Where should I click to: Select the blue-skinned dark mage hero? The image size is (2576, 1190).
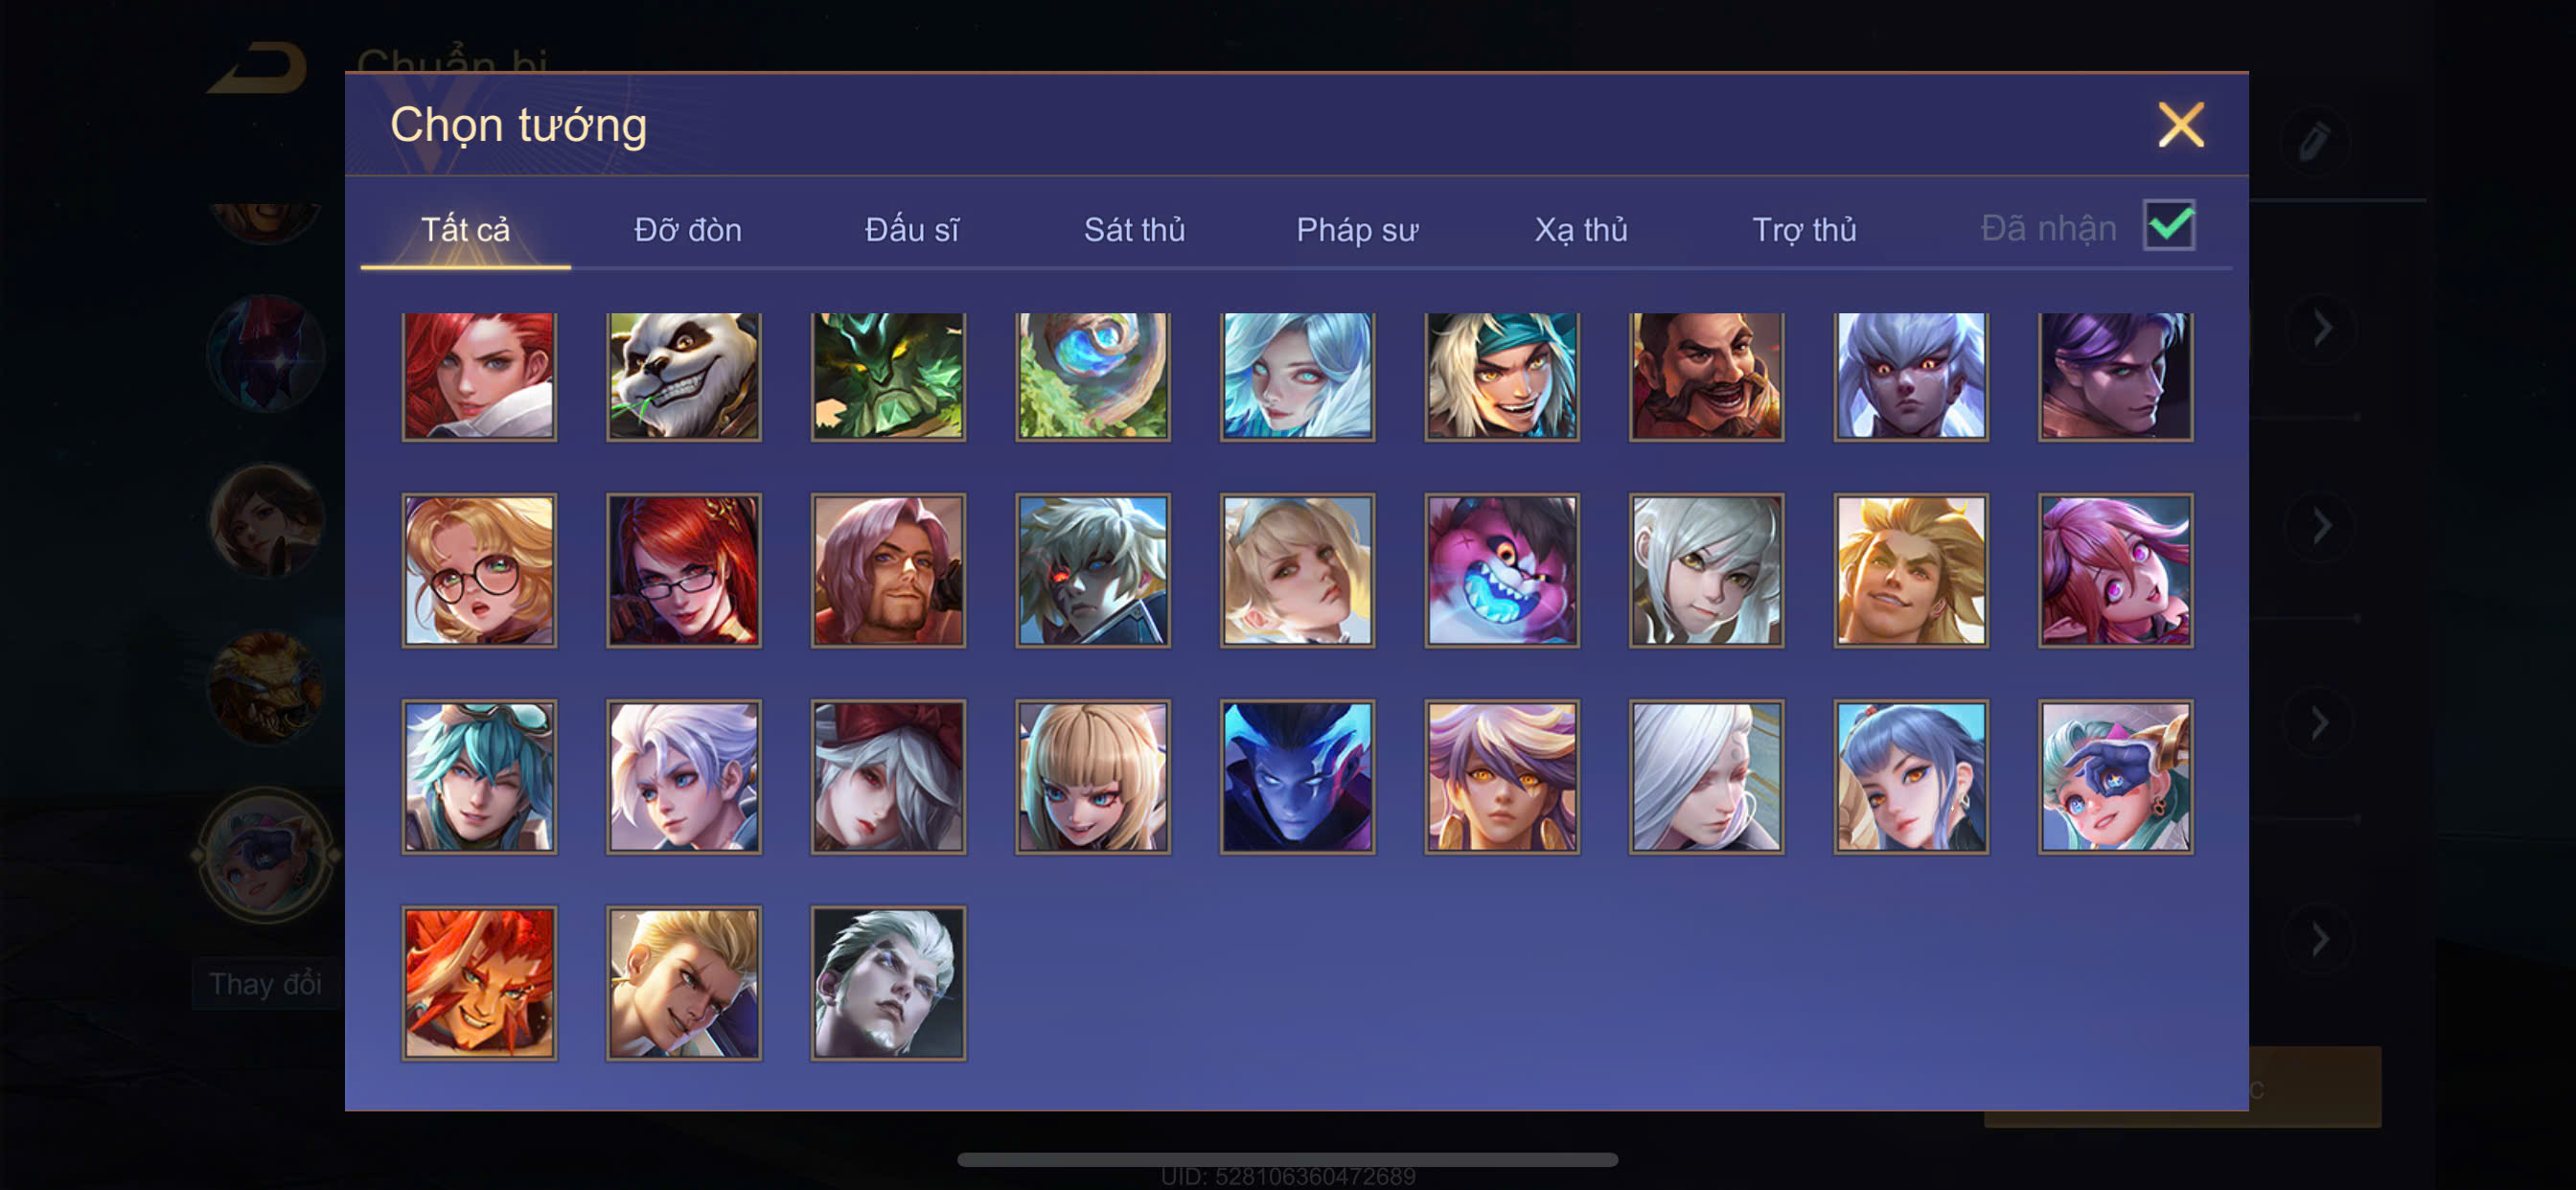(x=1297, y=776)
